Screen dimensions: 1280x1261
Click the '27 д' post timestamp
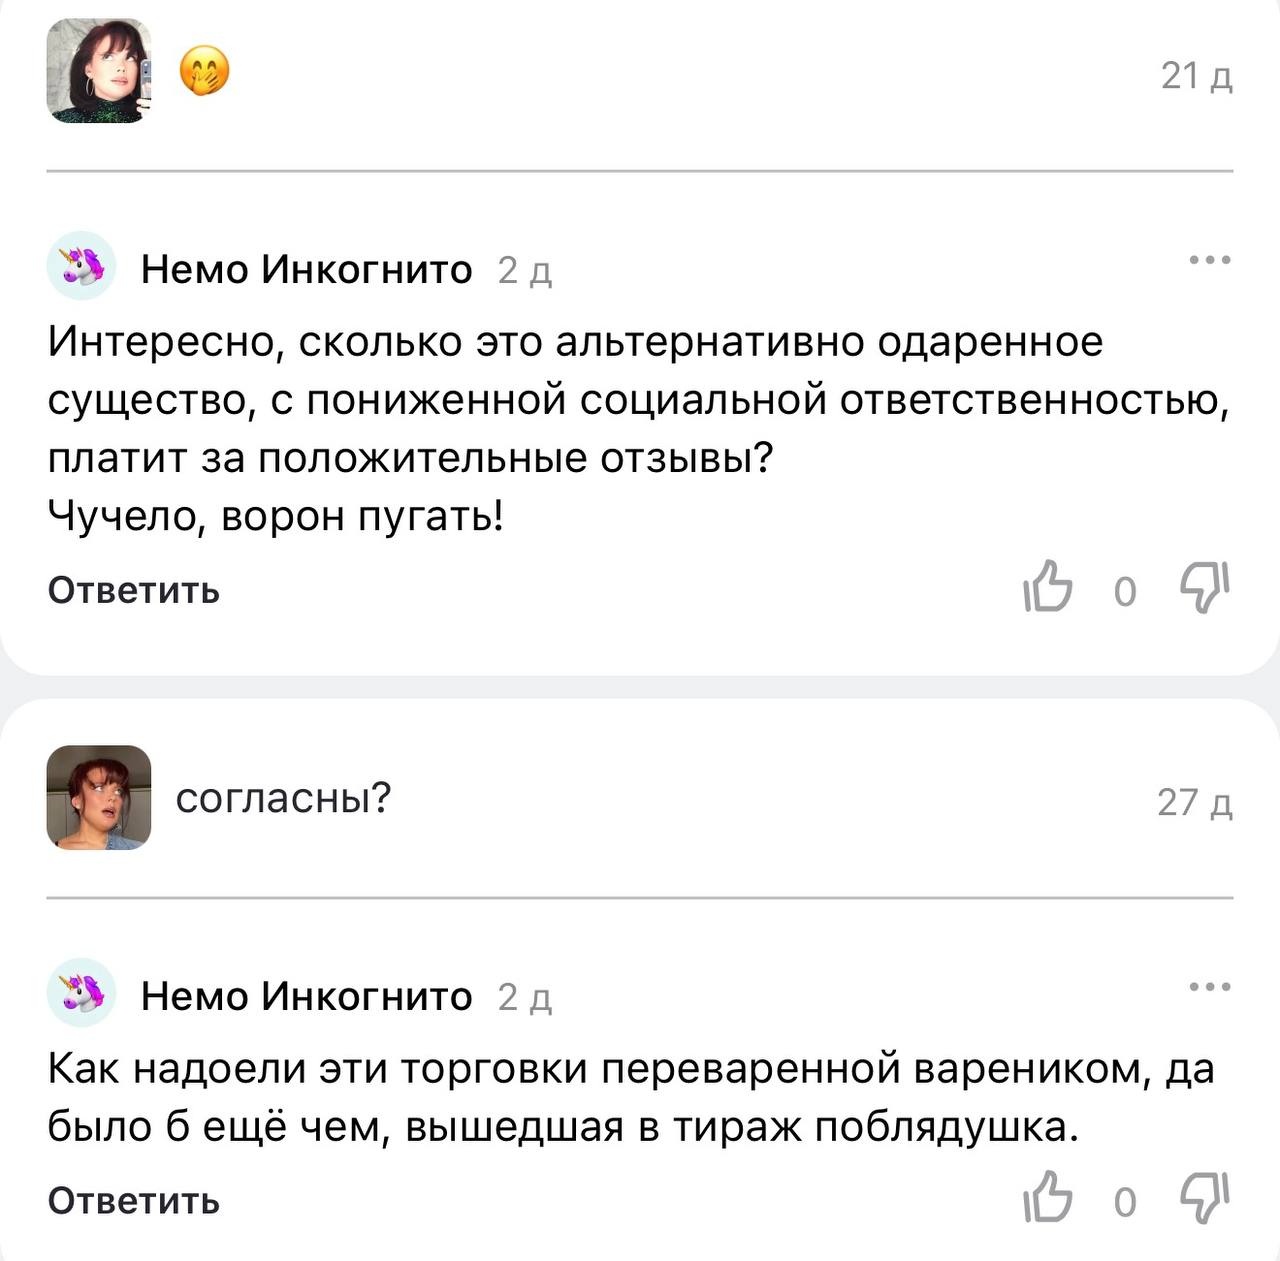pos(1194,802)
